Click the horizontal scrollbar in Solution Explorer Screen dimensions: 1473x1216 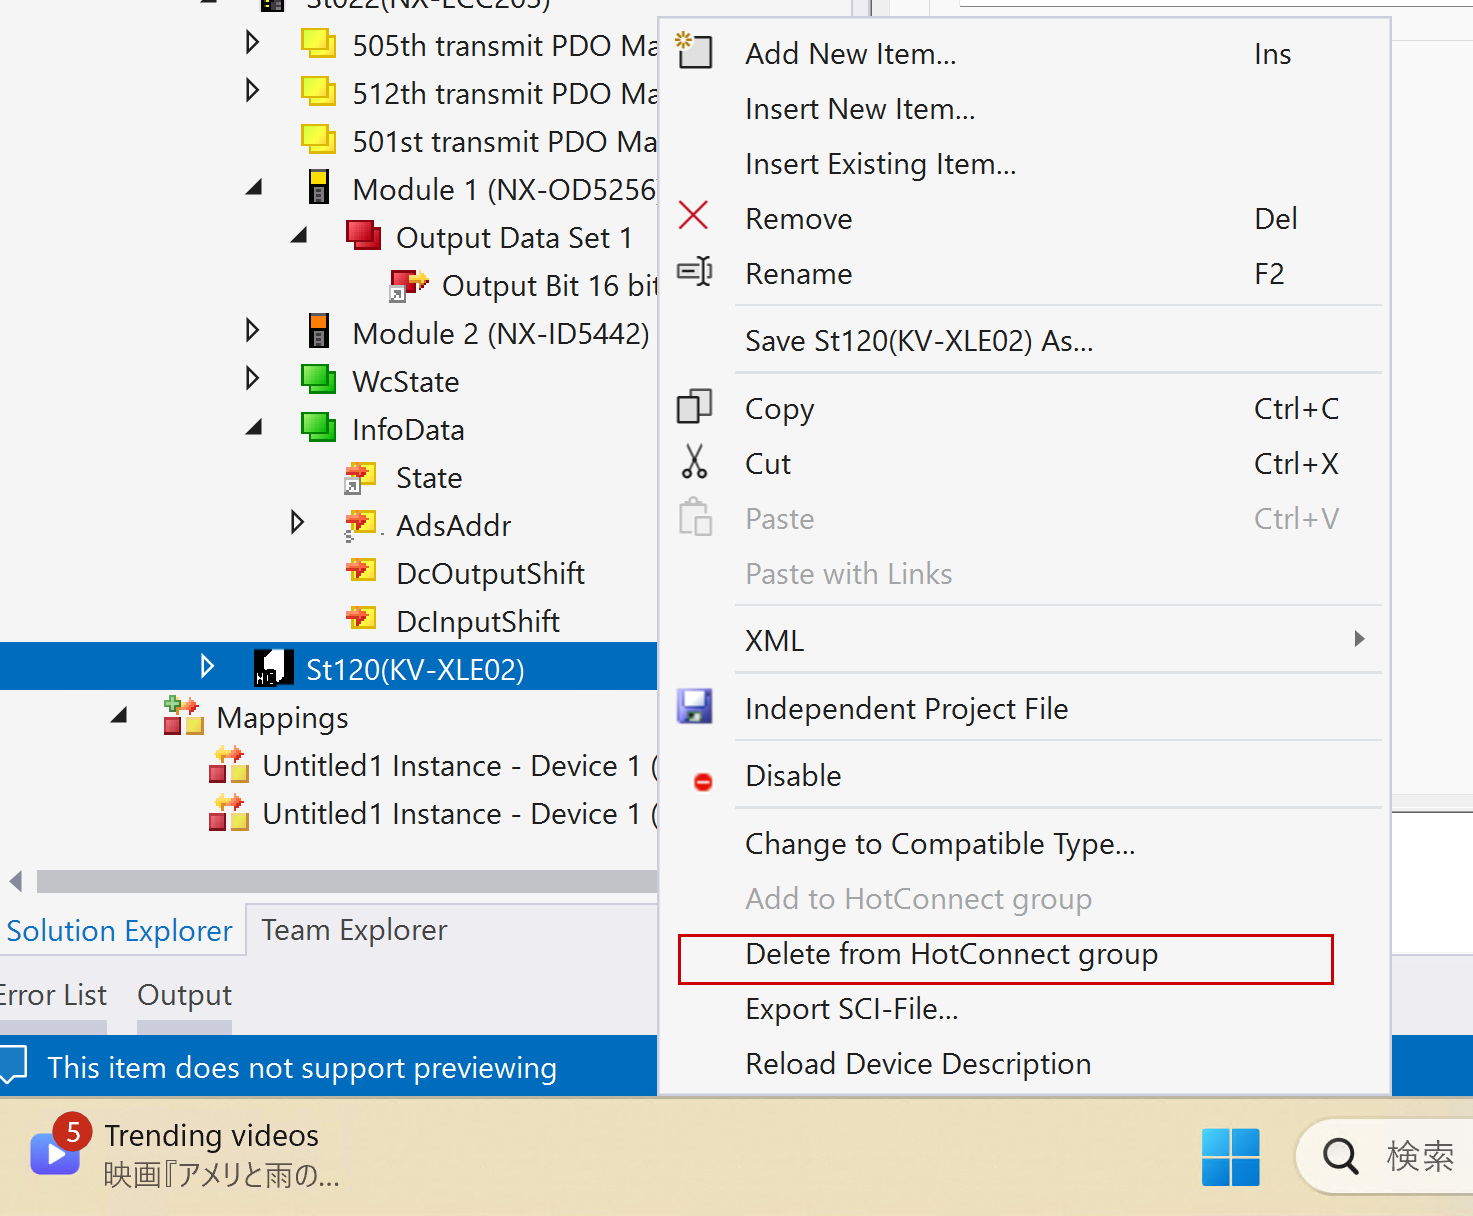click(346, 881)
